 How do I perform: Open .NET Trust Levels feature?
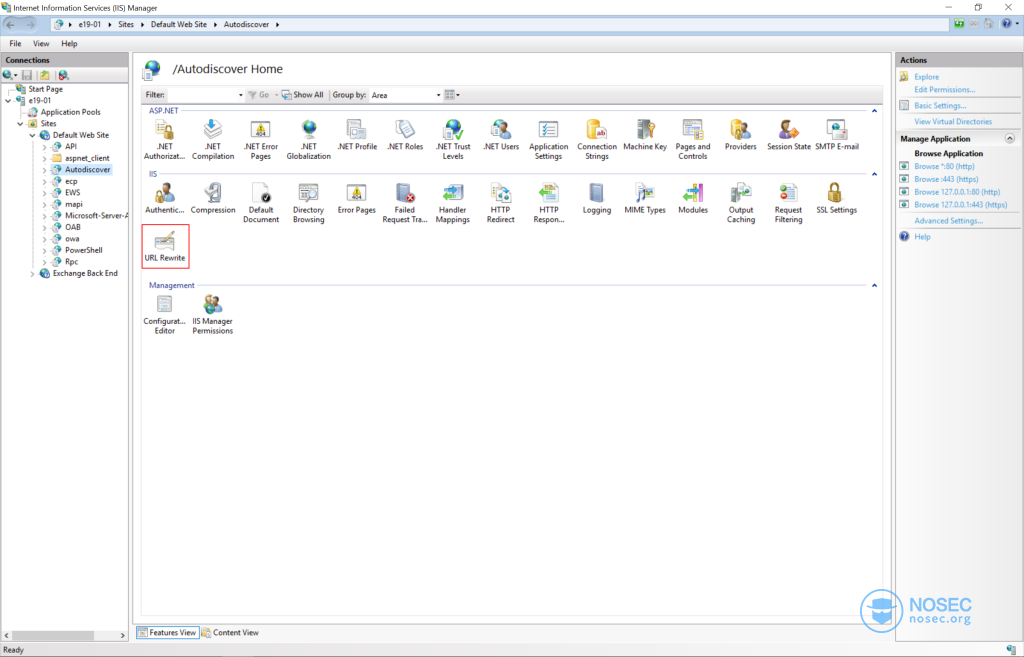[453, 140]
